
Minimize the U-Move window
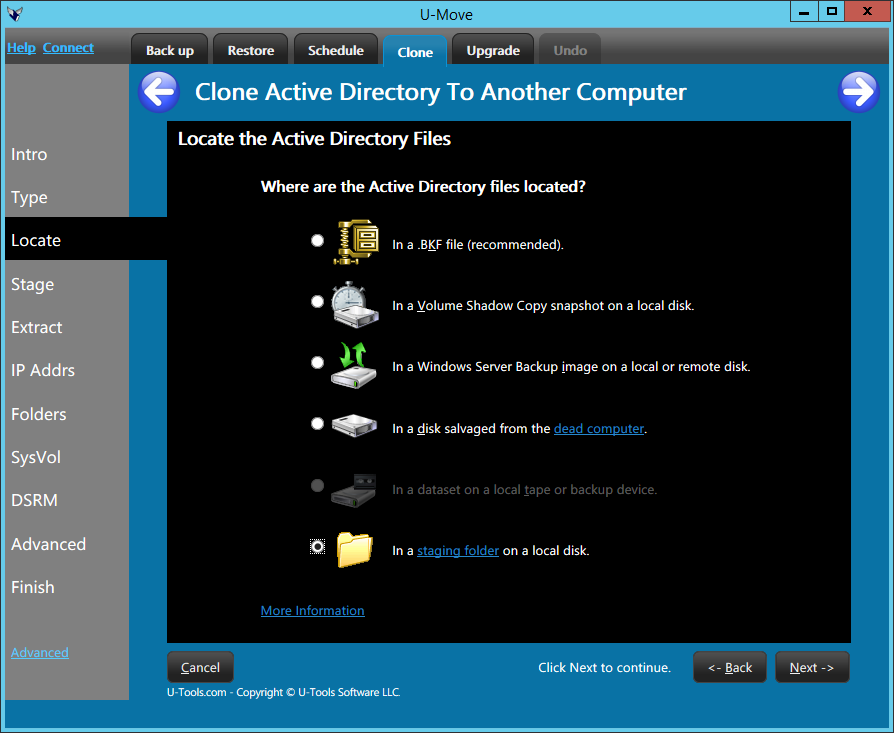pos(804,11)
